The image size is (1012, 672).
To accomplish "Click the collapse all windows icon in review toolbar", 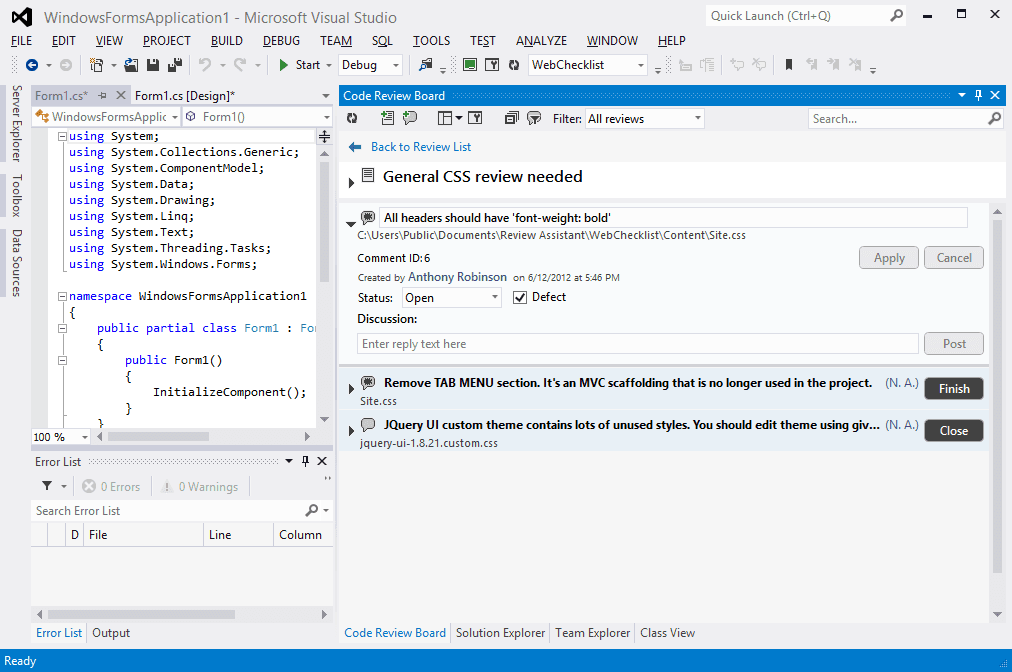I will coord(511,118).
